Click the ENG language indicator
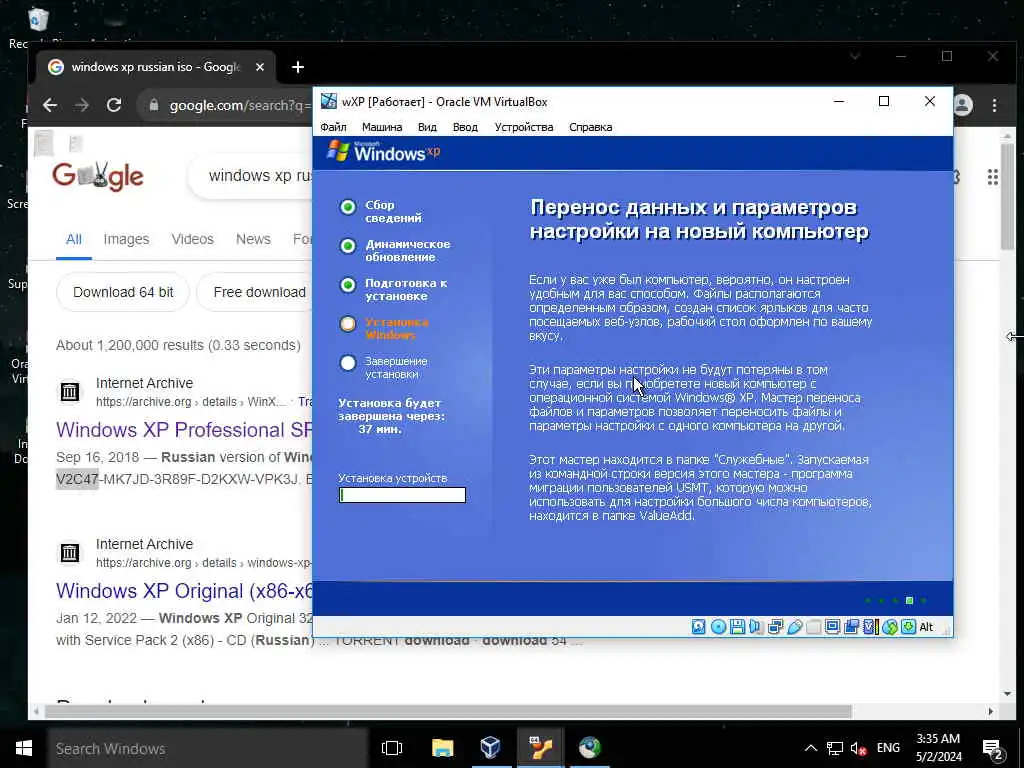The image size is (1024, 768). (x=888, y=748)
